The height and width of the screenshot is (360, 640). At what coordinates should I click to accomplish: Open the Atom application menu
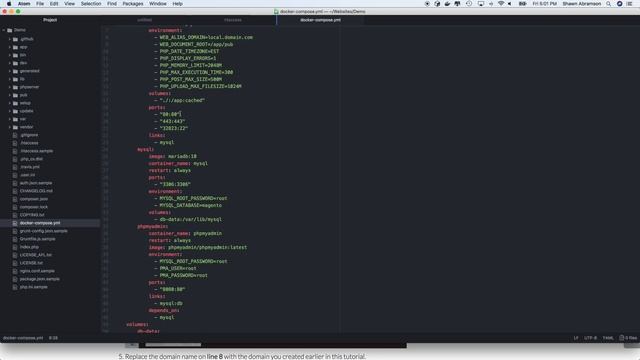[24, 4]
